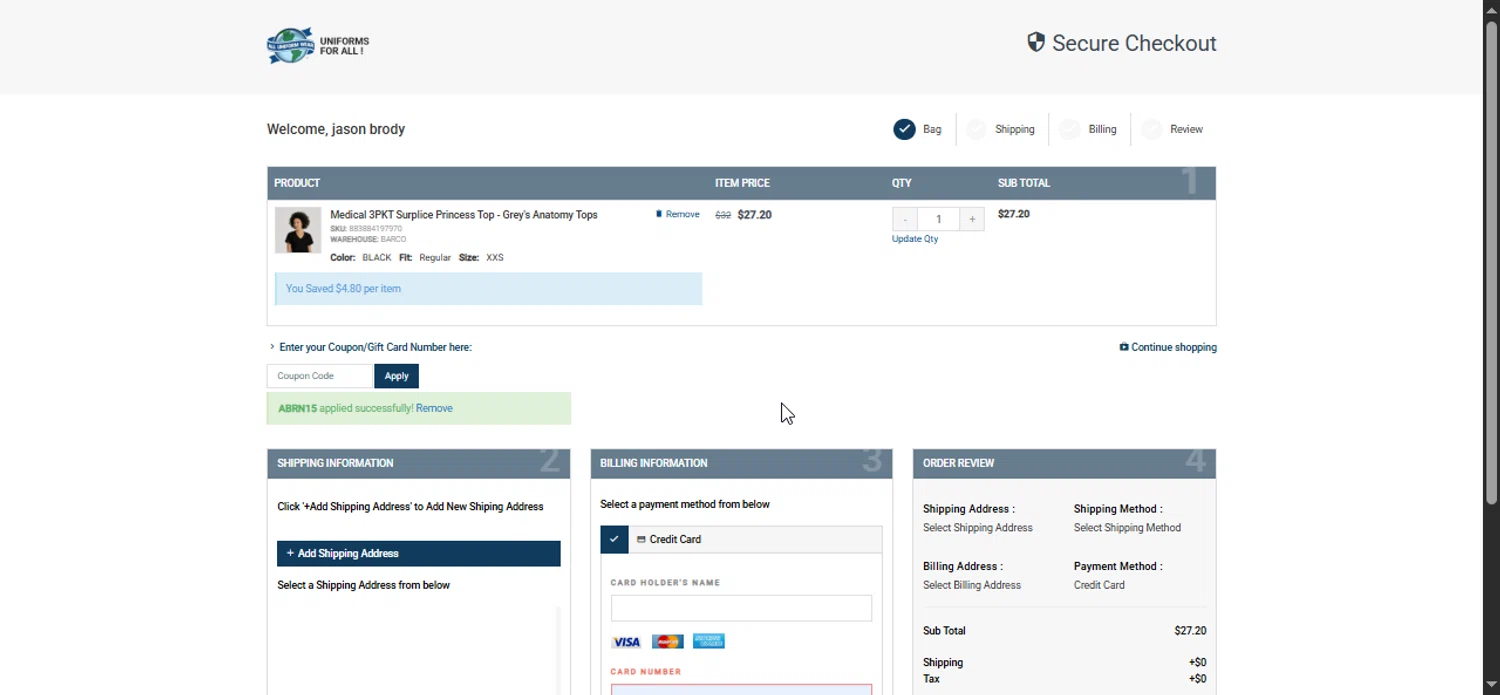Focus the Coupon Code field
Screen dimensions: 1500x695
click(x=319, y=376)
